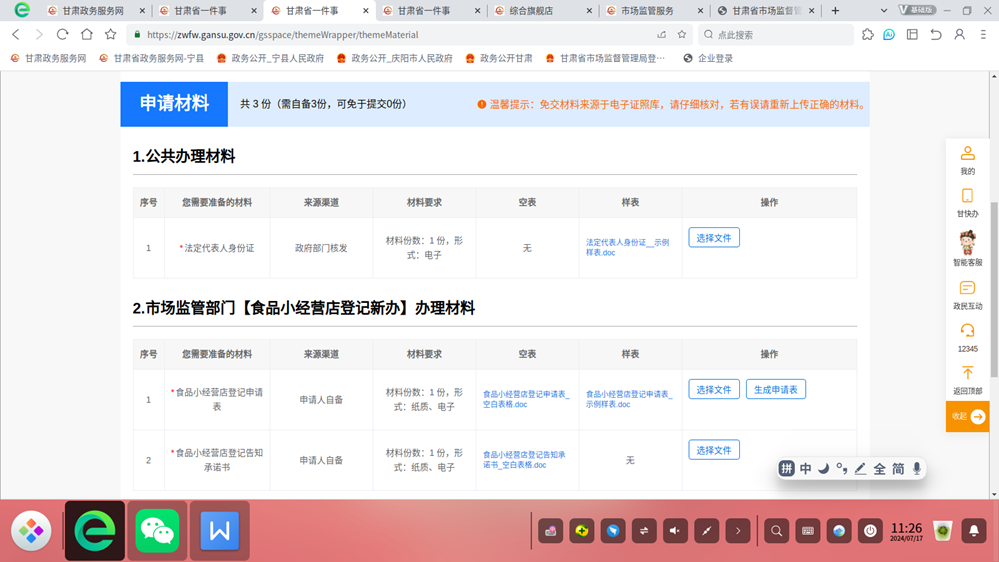Expand the tab list dropdown arrow
The width and height of the screenshot is (999, 562).
pos(884,11)
